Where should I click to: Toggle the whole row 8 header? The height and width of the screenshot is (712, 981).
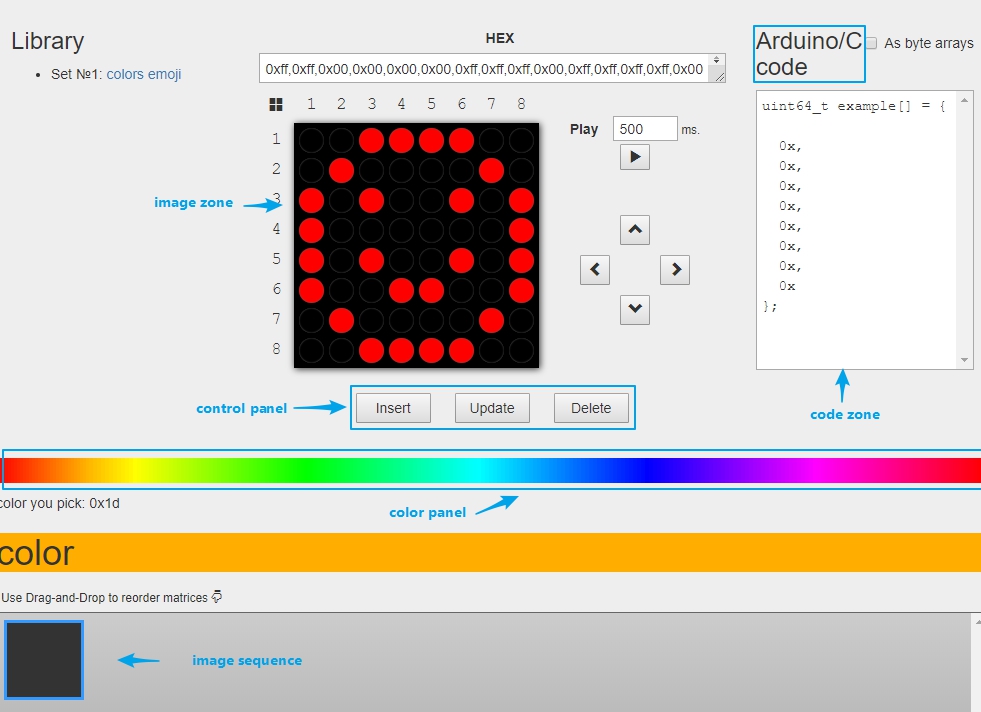(x=276, y=349)
